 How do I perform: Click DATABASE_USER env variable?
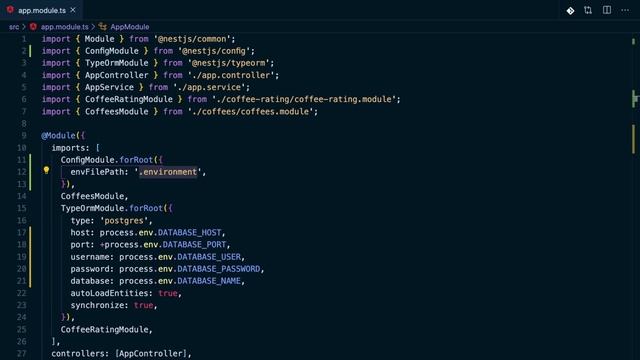coord(209,257)
